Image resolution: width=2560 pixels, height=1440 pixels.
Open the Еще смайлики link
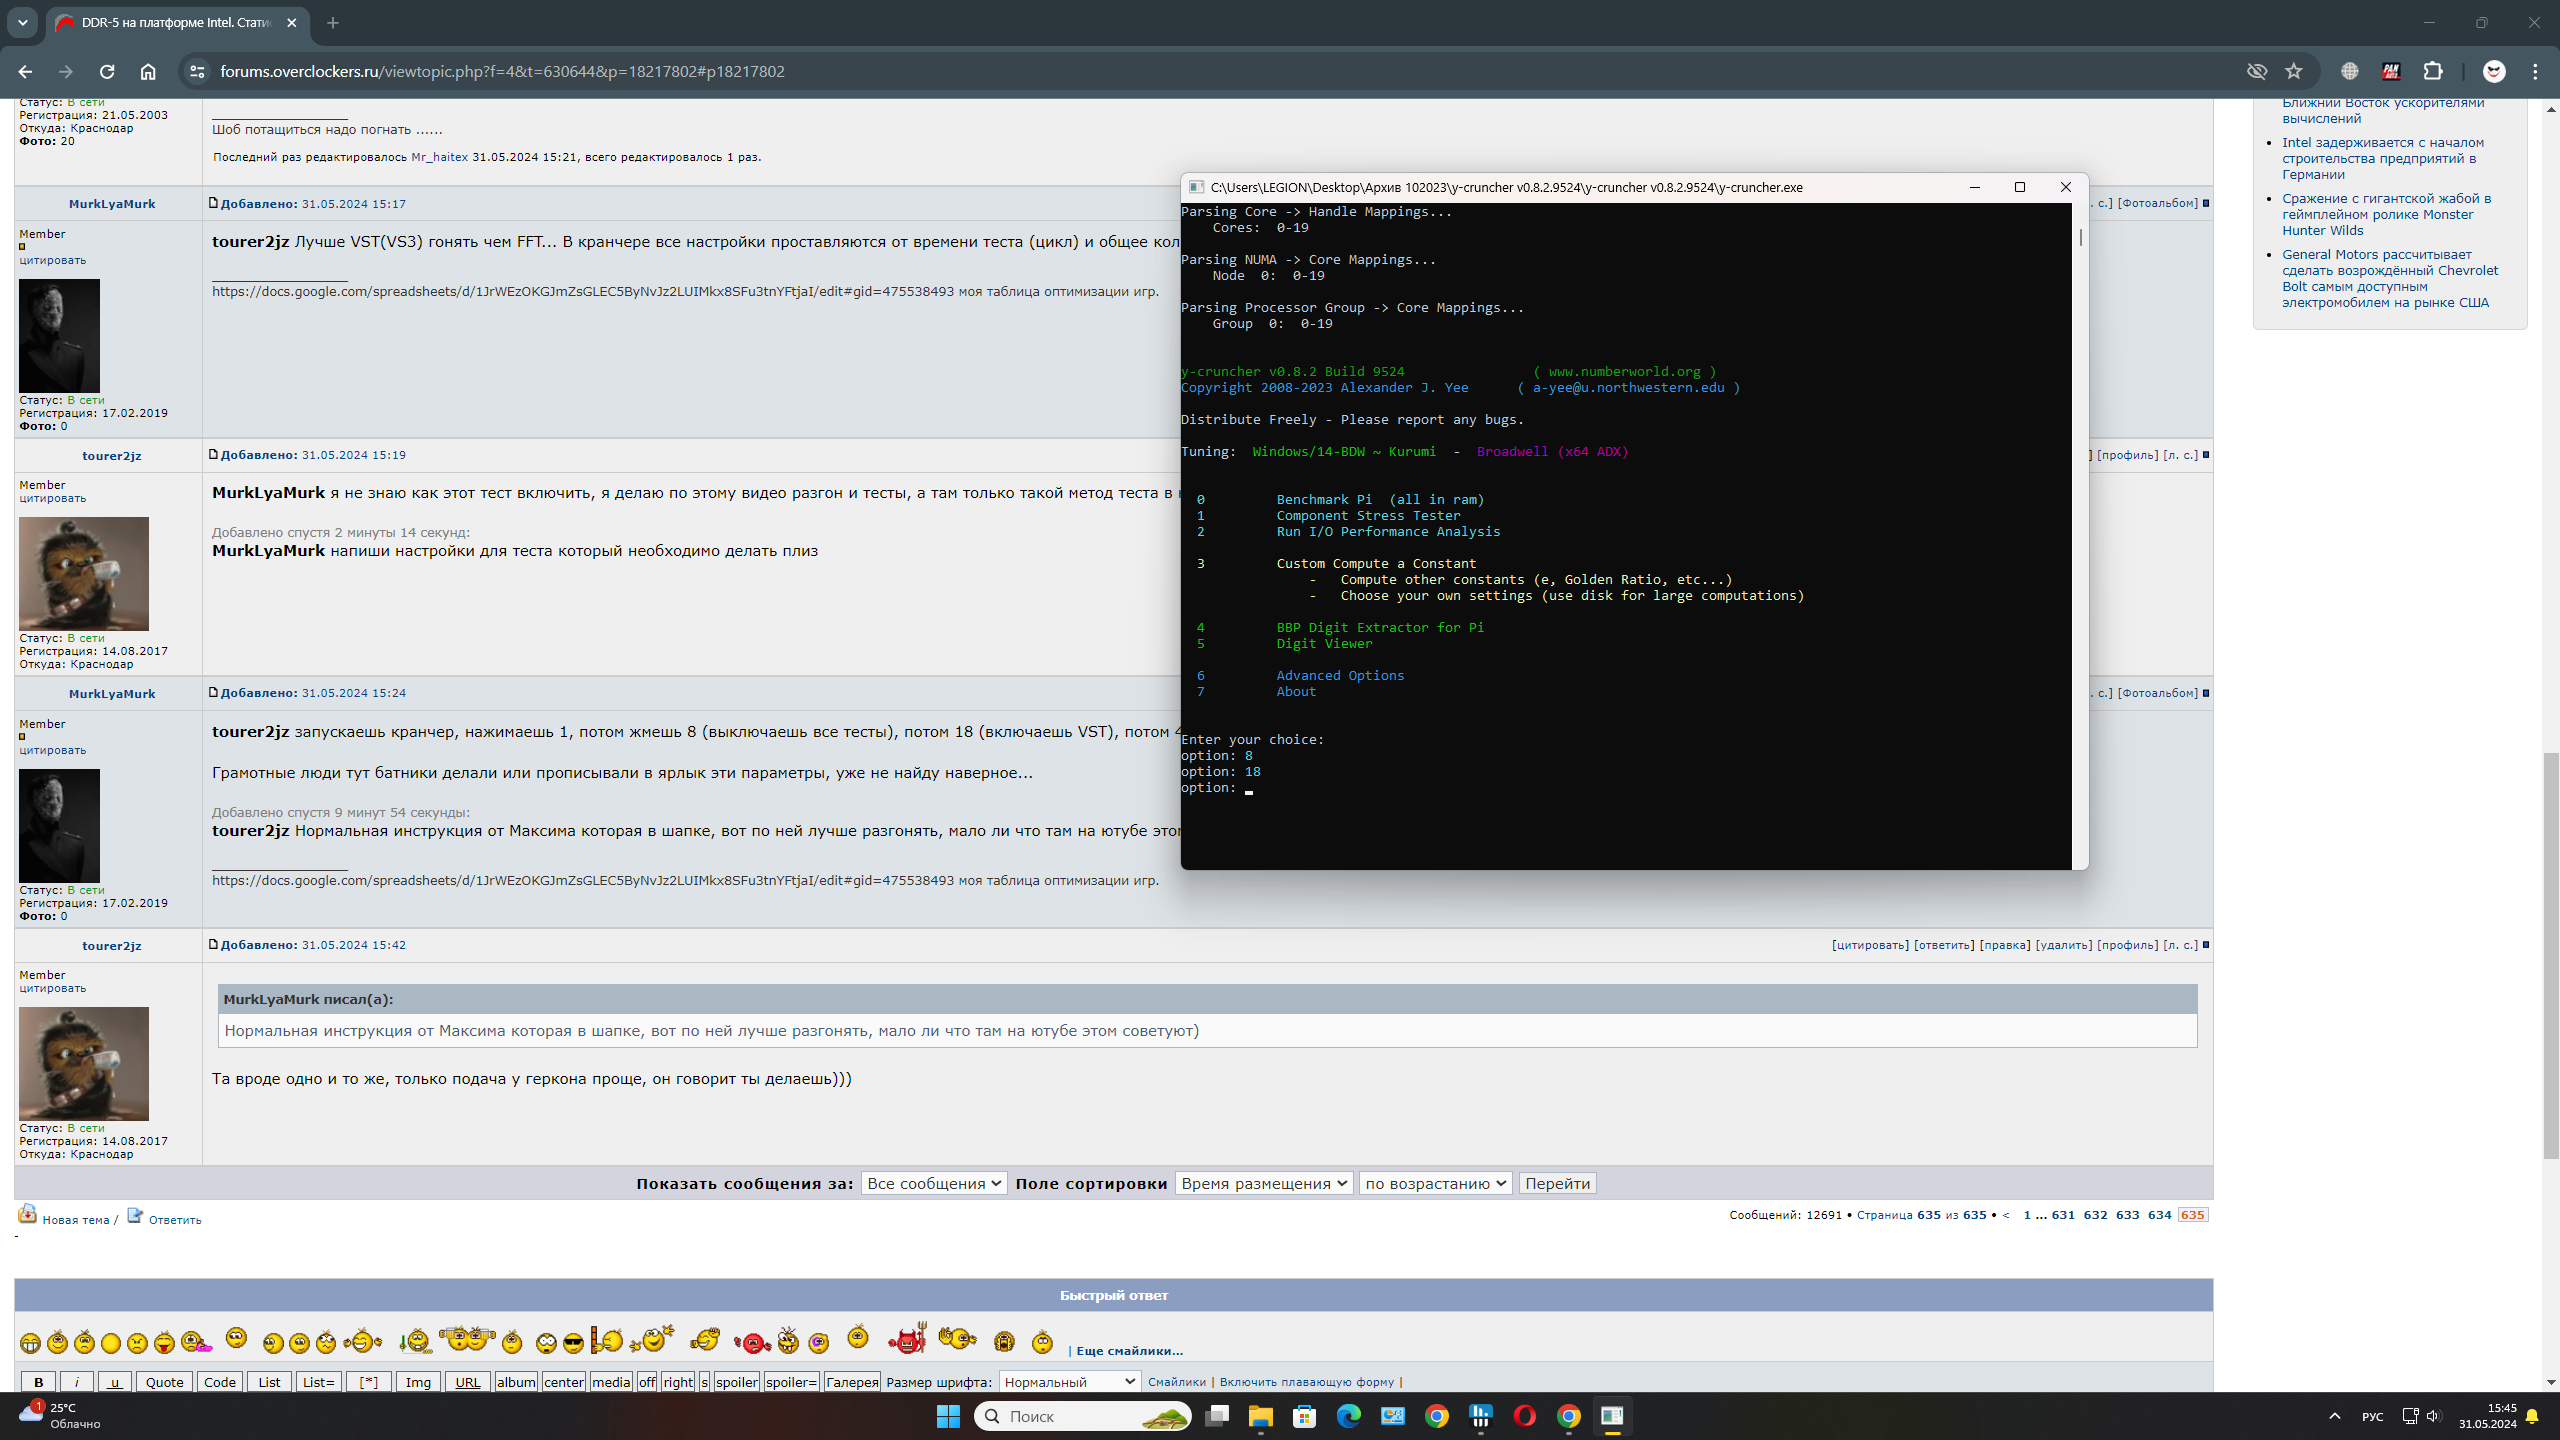pos(1129,1351)
